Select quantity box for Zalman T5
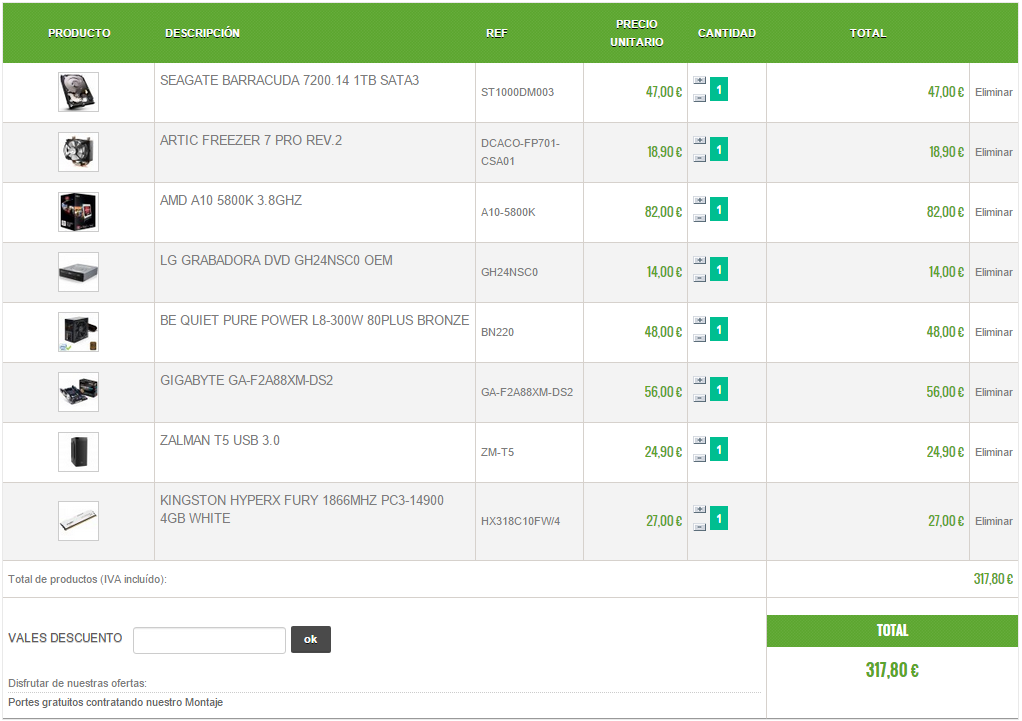This screenshot has height=721, width=1022. pos(718,449)
